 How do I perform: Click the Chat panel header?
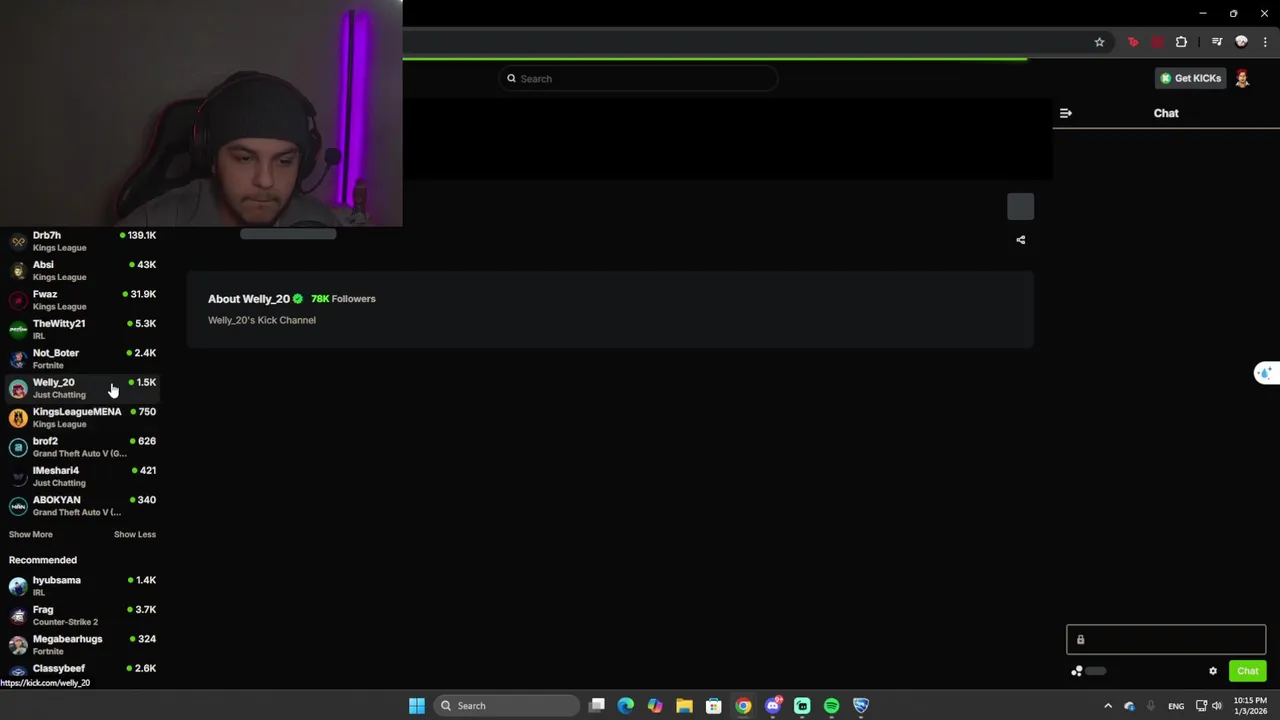click(1166, 113)
